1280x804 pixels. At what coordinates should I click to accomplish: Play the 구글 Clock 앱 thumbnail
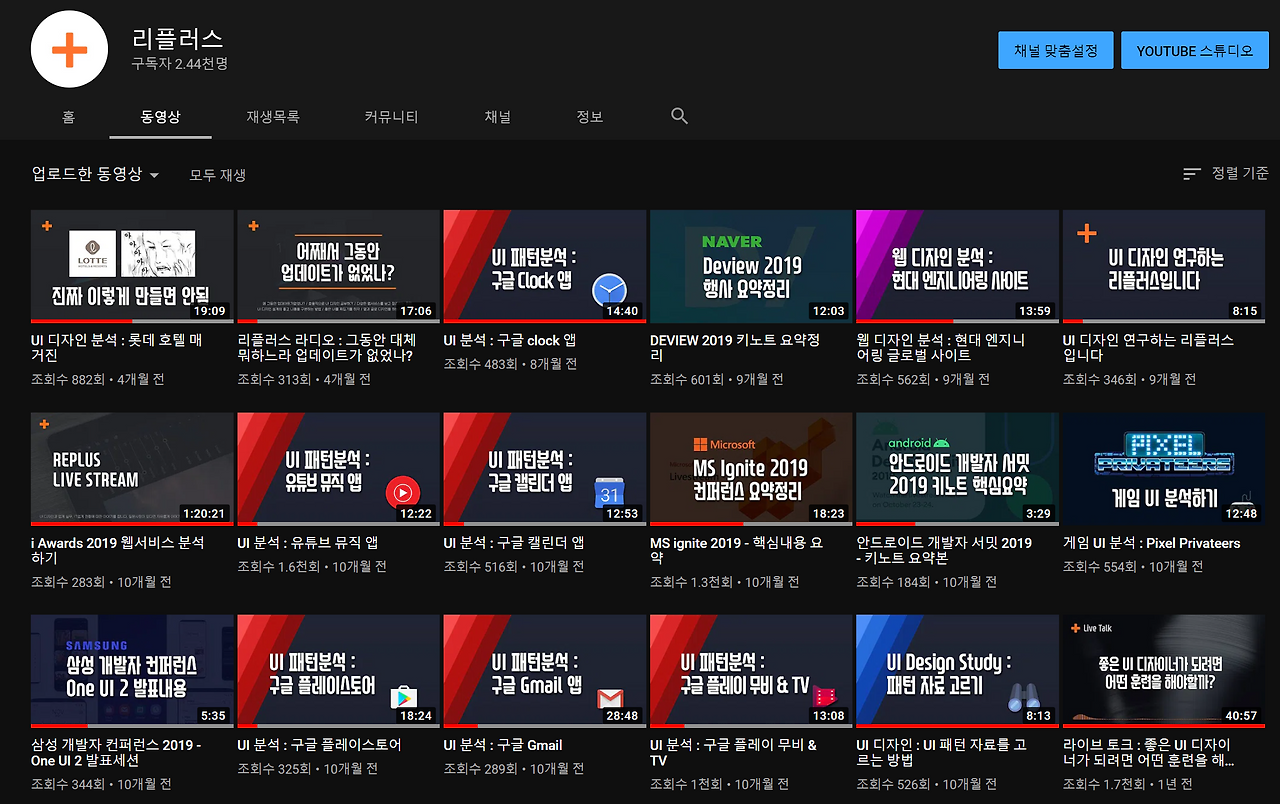point(545,266)
